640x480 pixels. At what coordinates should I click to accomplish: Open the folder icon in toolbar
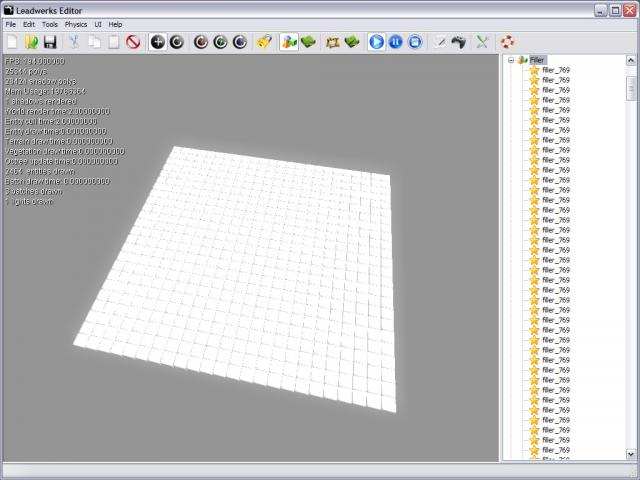point(31,42)
